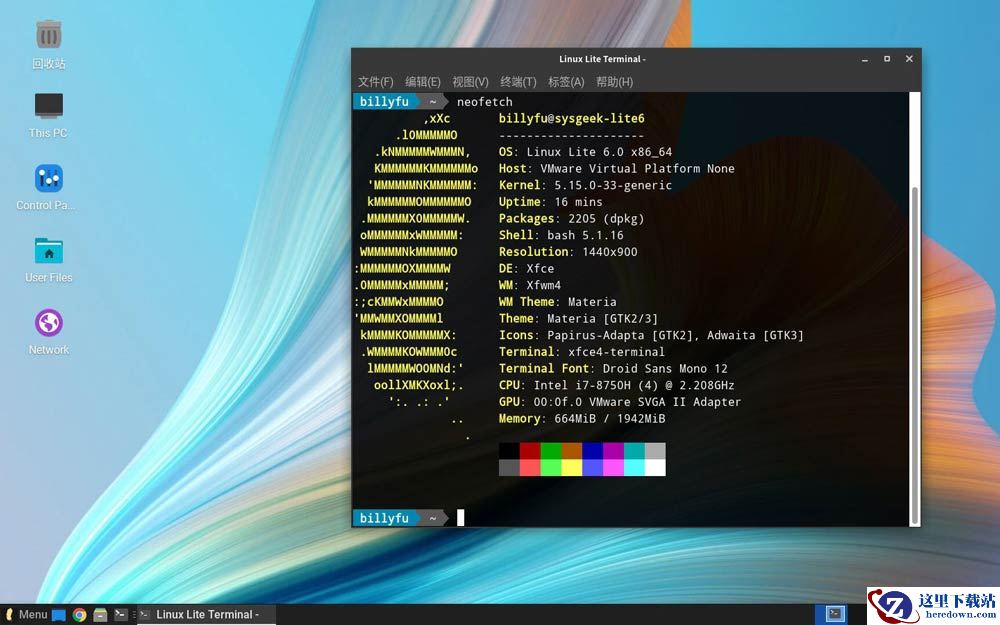Viewport: 1000px width, 625px height.
Task: Open the 终端(T) menu
Action: 518,82
